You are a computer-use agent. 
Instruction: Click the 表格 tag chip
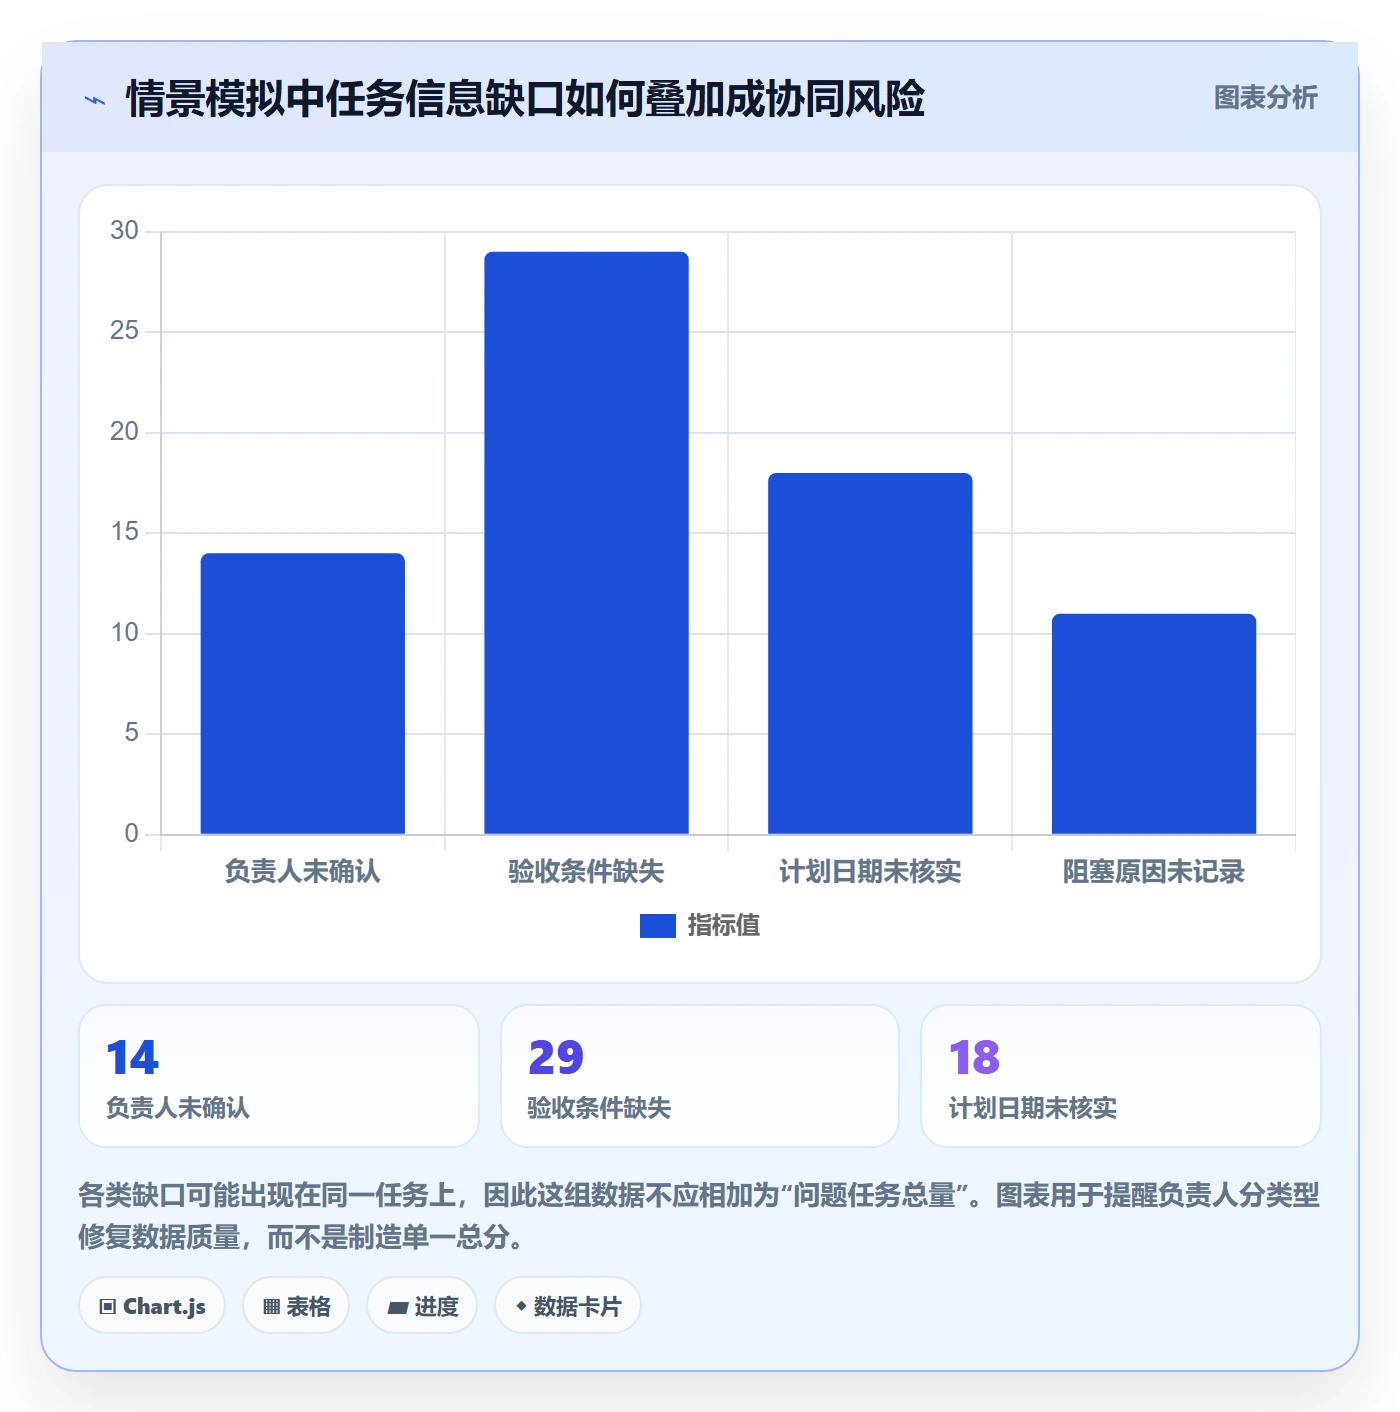click(x=296, y=1306)
